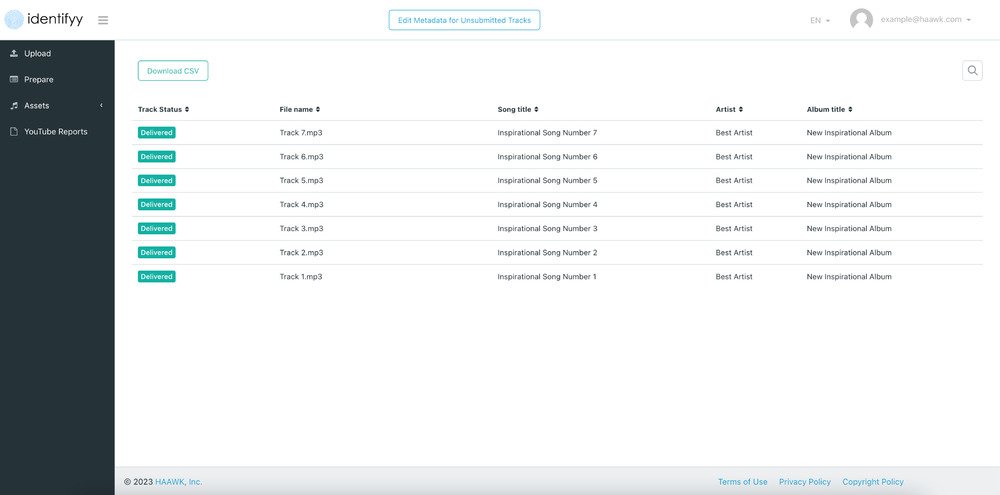Click Delivered badge for Track 4.mp3
The height and width of the screenshot is (495, 1000).
[156, 205]
